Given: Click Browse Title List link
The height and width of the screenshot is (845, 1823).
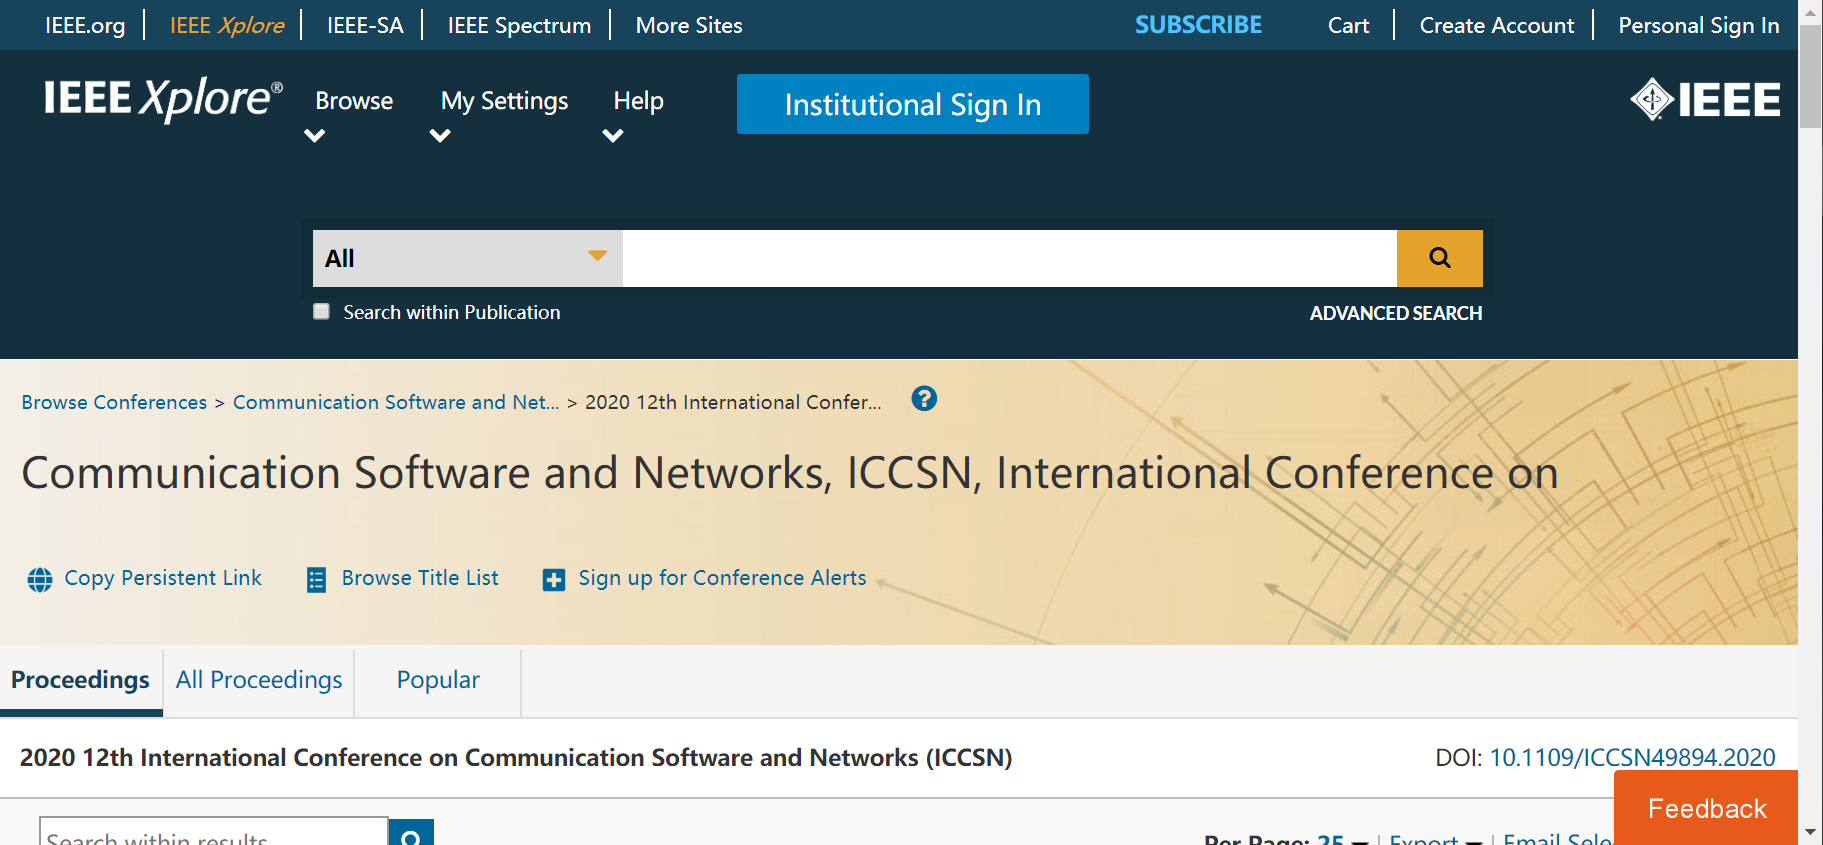Looking at the screenshot, I should 420,578.
